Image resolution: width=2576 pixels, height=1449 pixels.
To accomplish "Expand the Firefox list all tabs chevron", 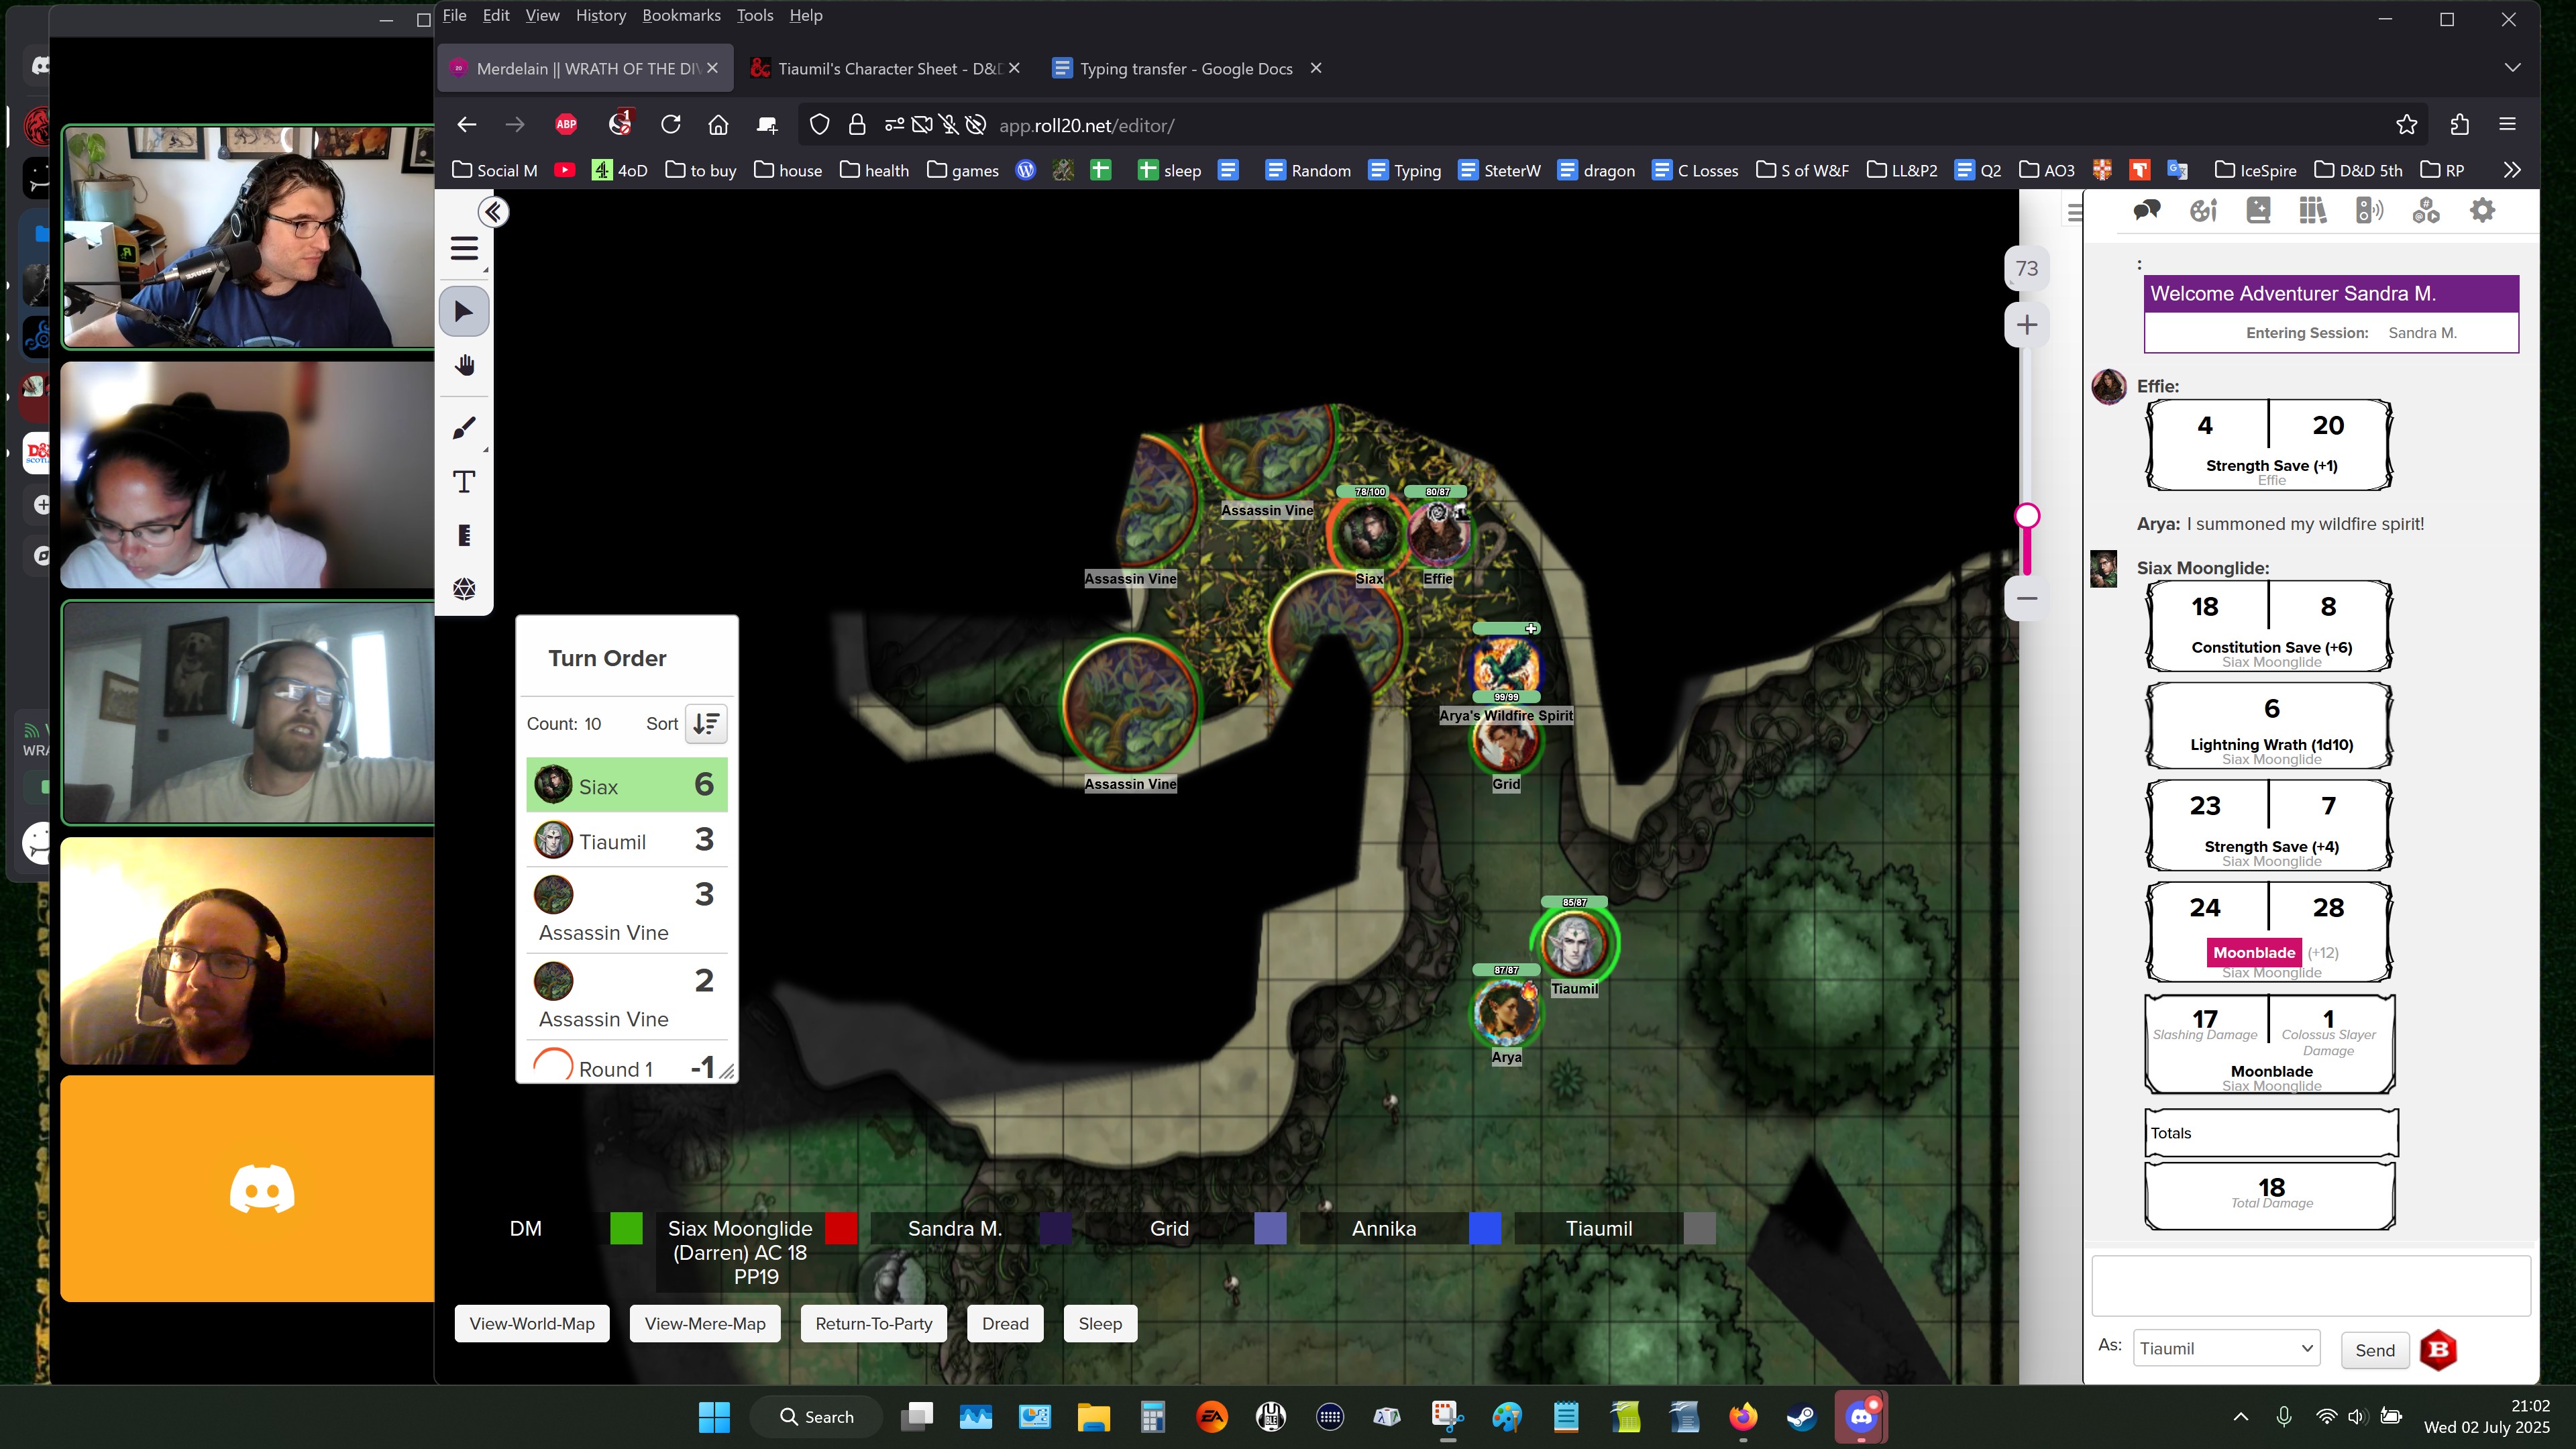I will tap(2512, 68).
